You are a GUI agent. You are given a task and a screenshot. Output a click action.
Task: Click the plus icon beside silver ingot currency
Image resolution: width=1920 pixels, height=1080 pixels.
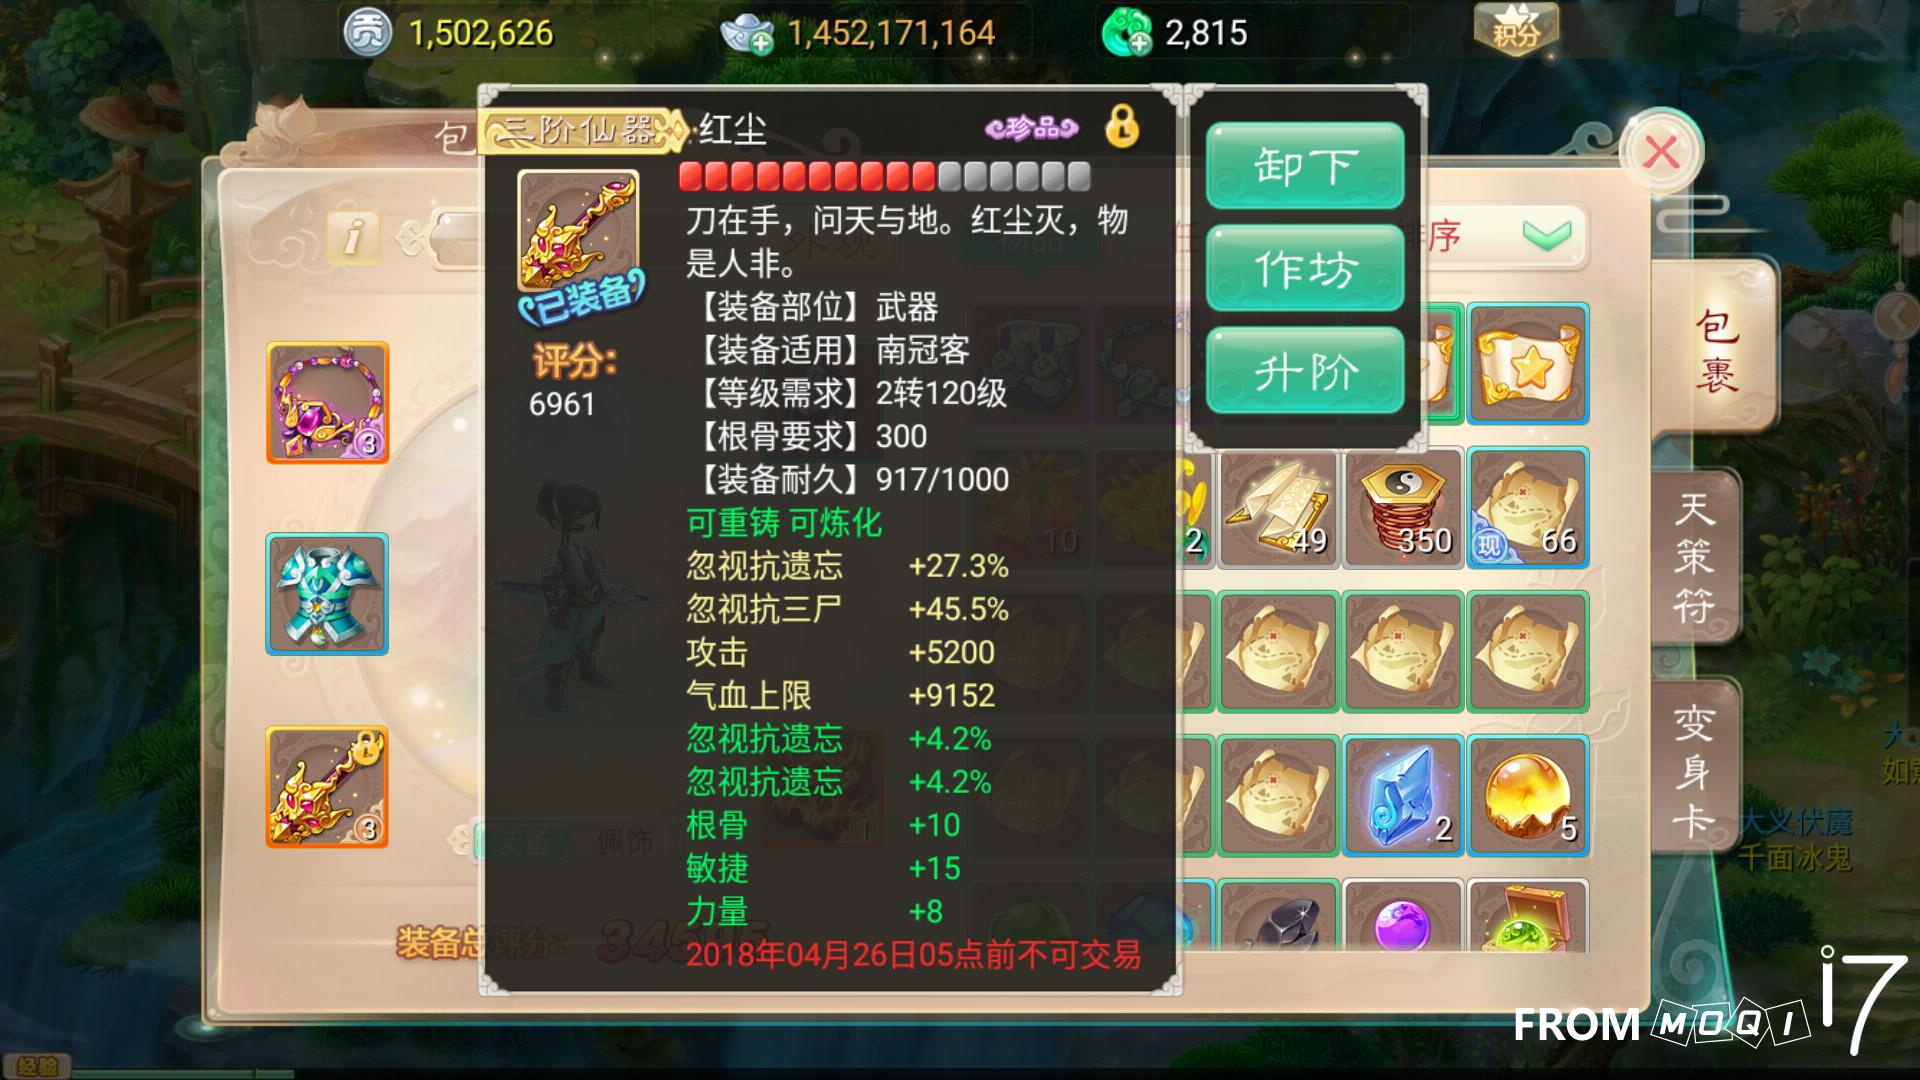coord(762,43)
